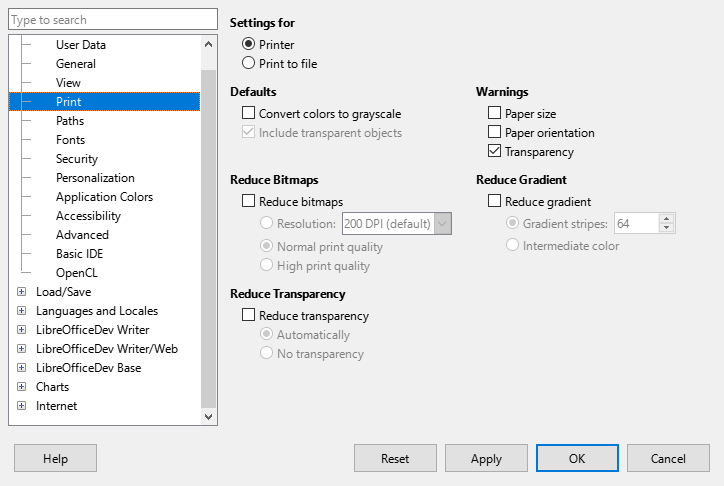Open the Resolution DPI dropdown

coord(442,224)
